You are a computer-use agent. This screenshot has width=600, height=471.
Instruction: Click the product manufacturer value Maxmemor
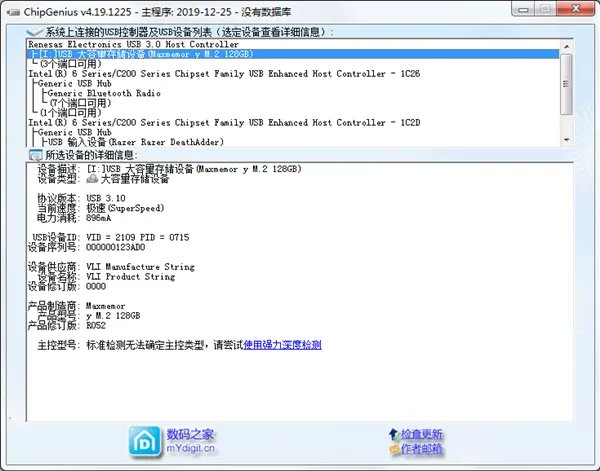[x=106, y=306]
